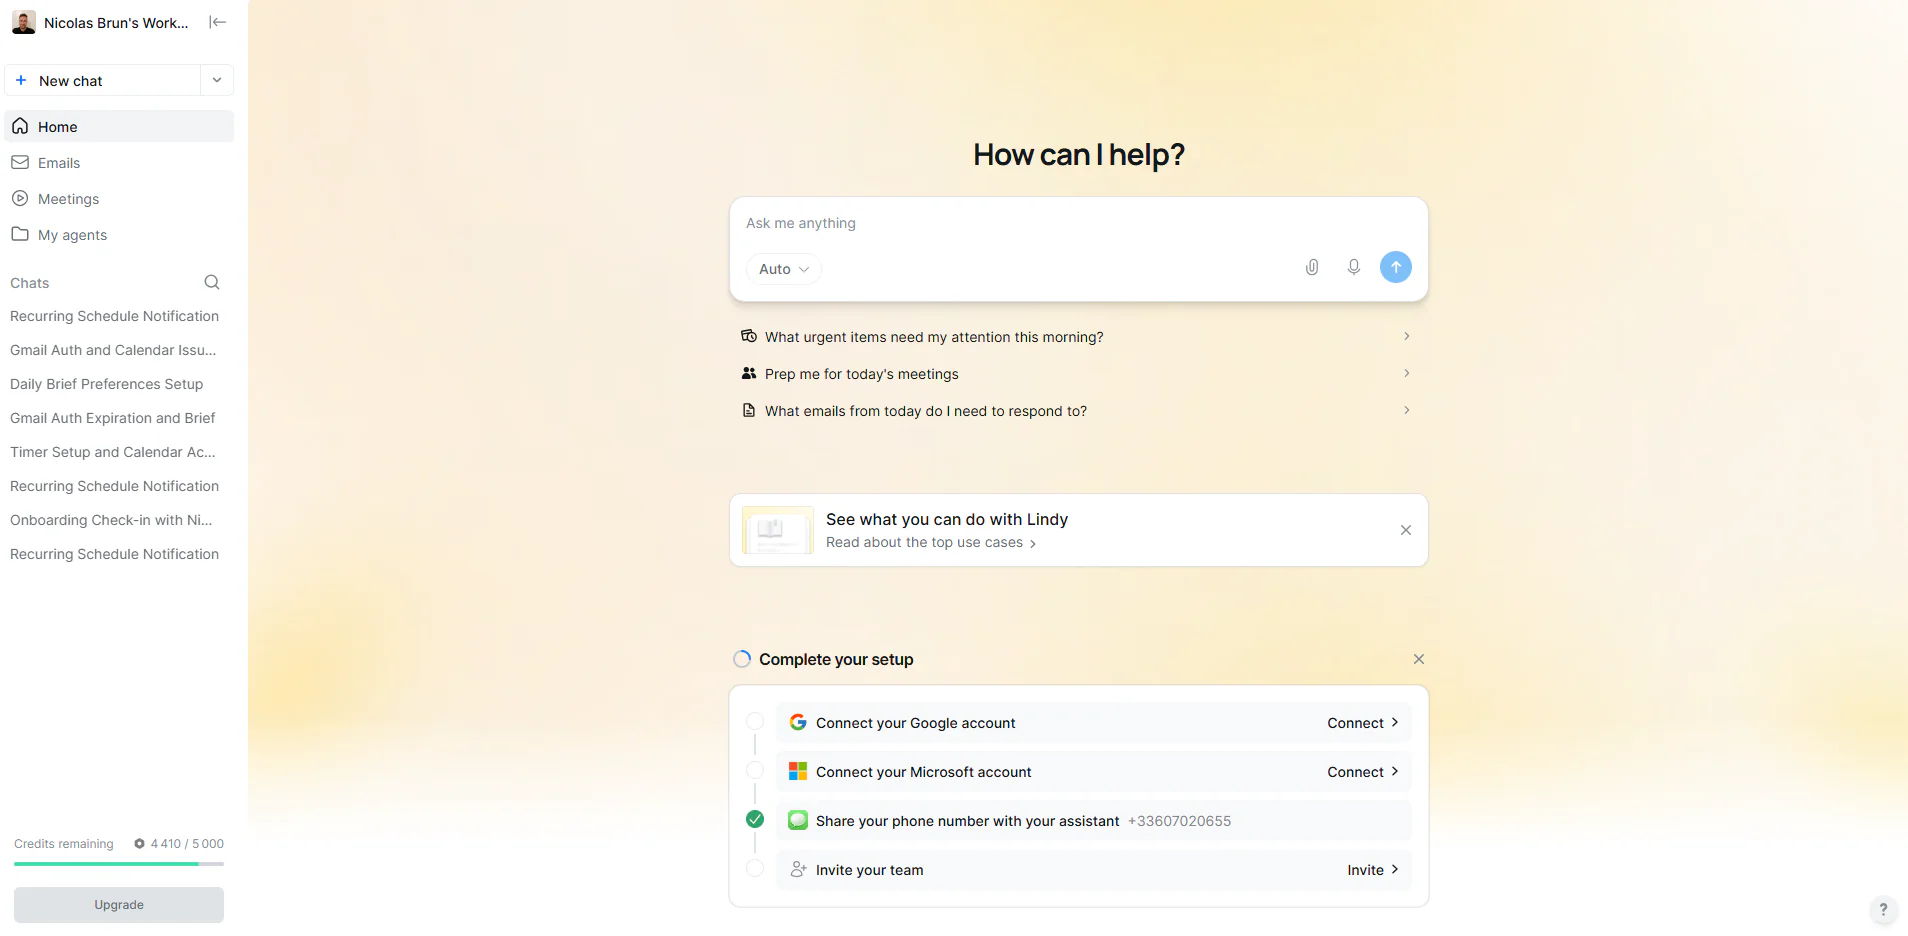Image resolution: width=1908 pixels, height=936 pixels.
Task: Click the Emails envelope icon
Action: pyautogui.click(x=20, y=162)
